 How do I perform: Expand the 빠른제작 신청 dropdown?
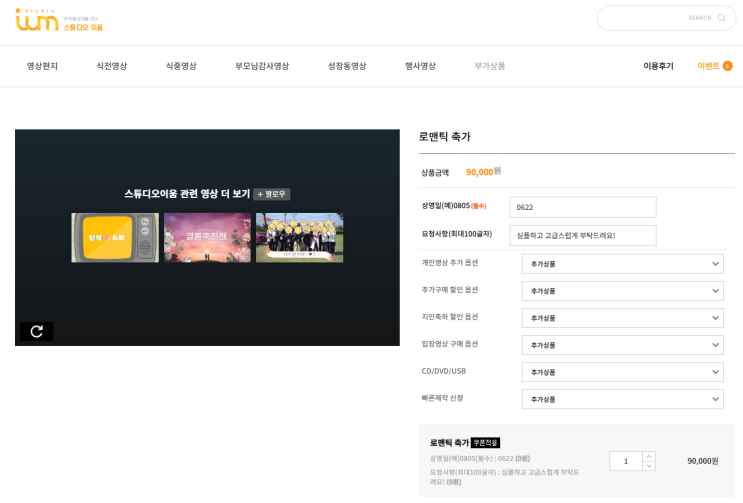(623, 399)
